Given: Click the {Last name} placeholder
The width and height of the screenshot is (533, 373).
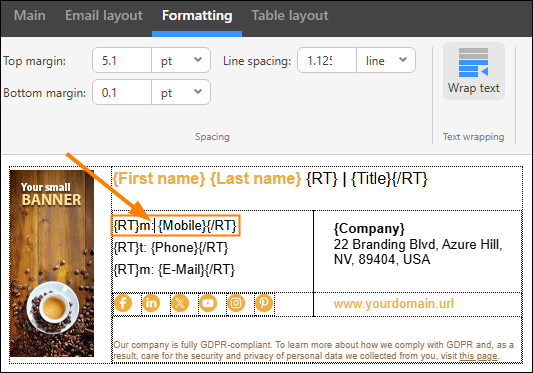Looking at the screenshot, I should pyautogui.click(x=256, y=179).
